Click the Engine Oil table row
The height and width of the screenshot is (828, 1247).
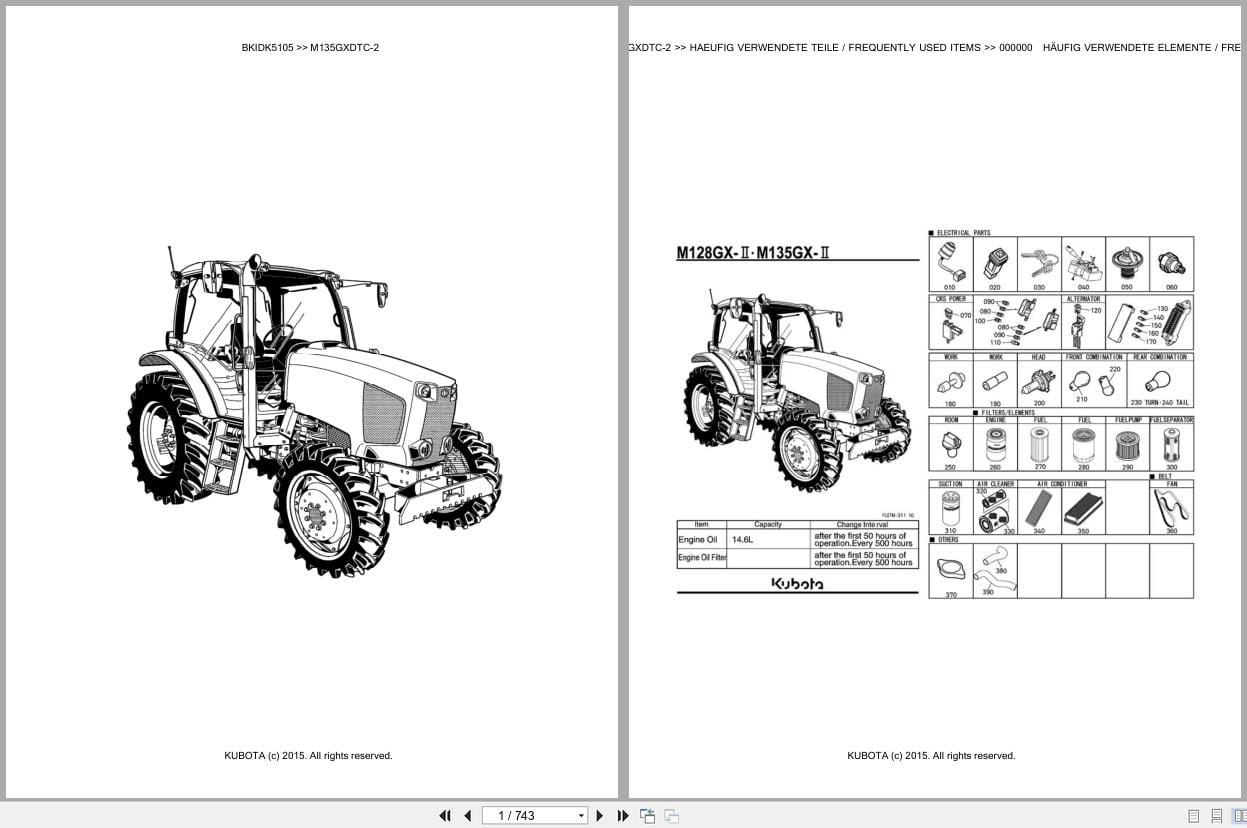point(796,539)
